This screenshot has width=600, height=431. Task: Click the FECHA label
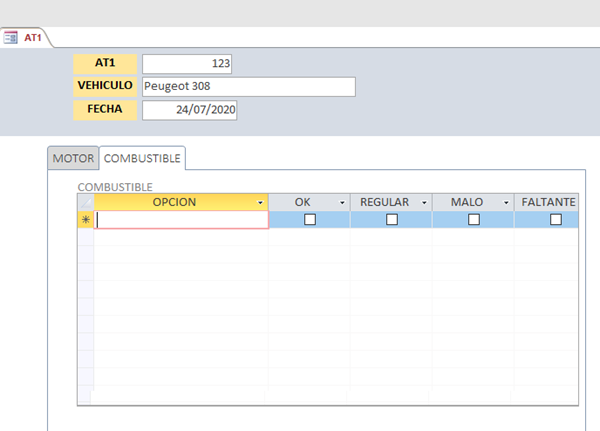[105, 110]
